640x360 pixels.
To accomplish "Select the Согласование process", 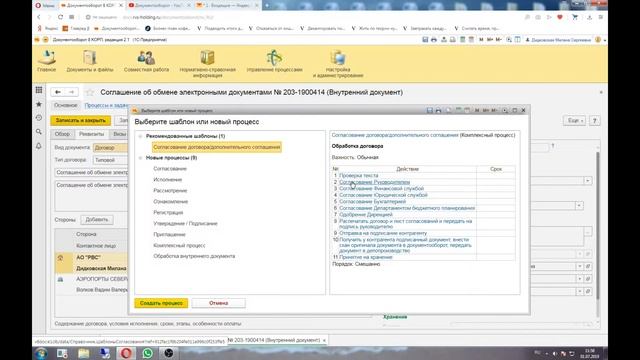I will pyautogui.click(x=170, y=169).
